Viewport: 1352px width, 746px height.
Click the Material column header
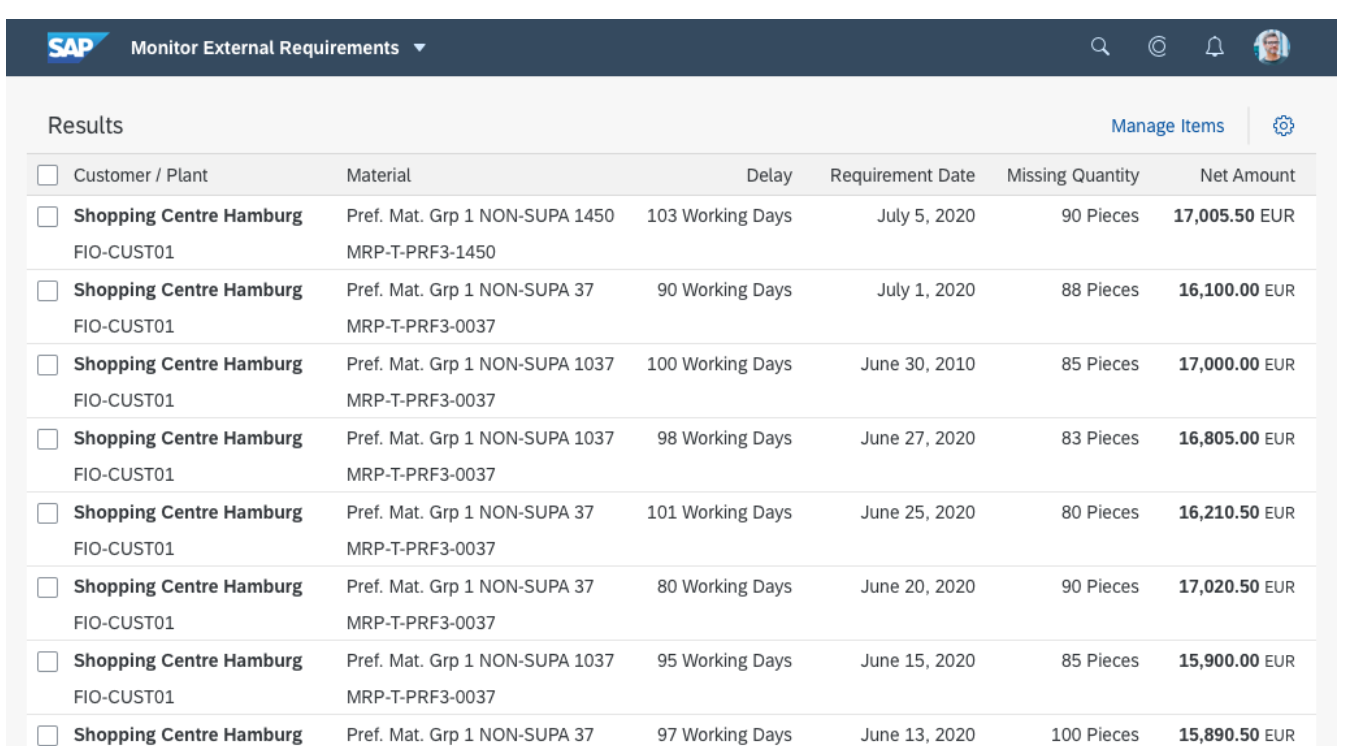coord(378,175)
